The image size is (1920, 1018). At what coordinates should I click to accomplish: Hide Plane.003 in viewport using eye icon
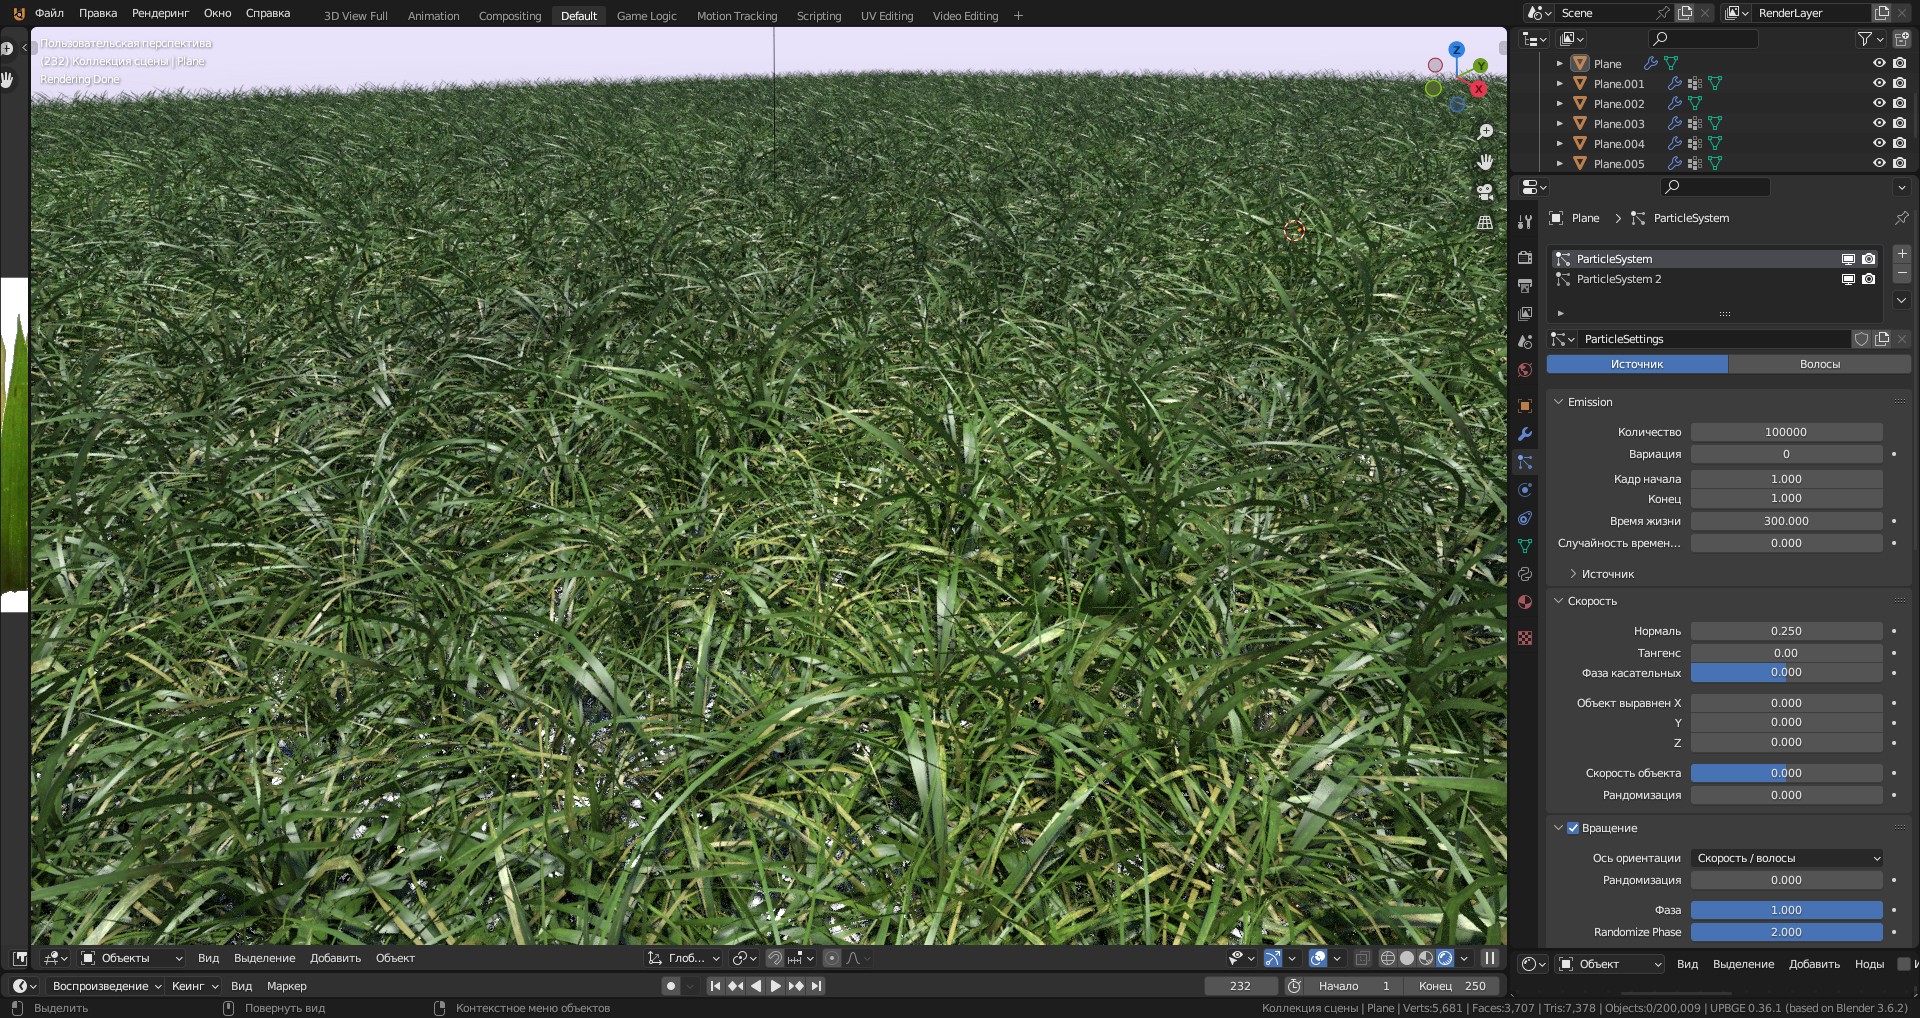tap(1878, 123)
